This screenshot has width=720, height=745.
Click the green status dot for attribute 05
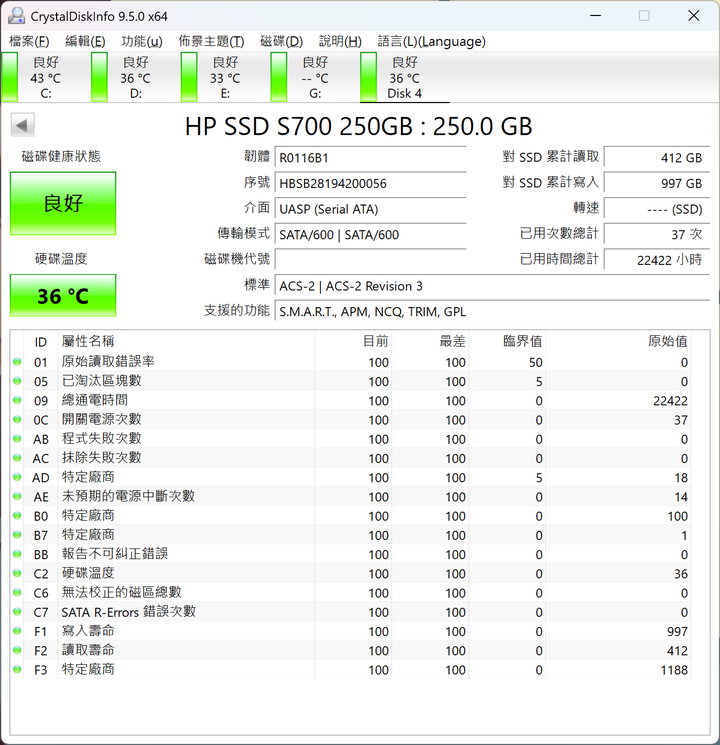click(x=17, y=381)
